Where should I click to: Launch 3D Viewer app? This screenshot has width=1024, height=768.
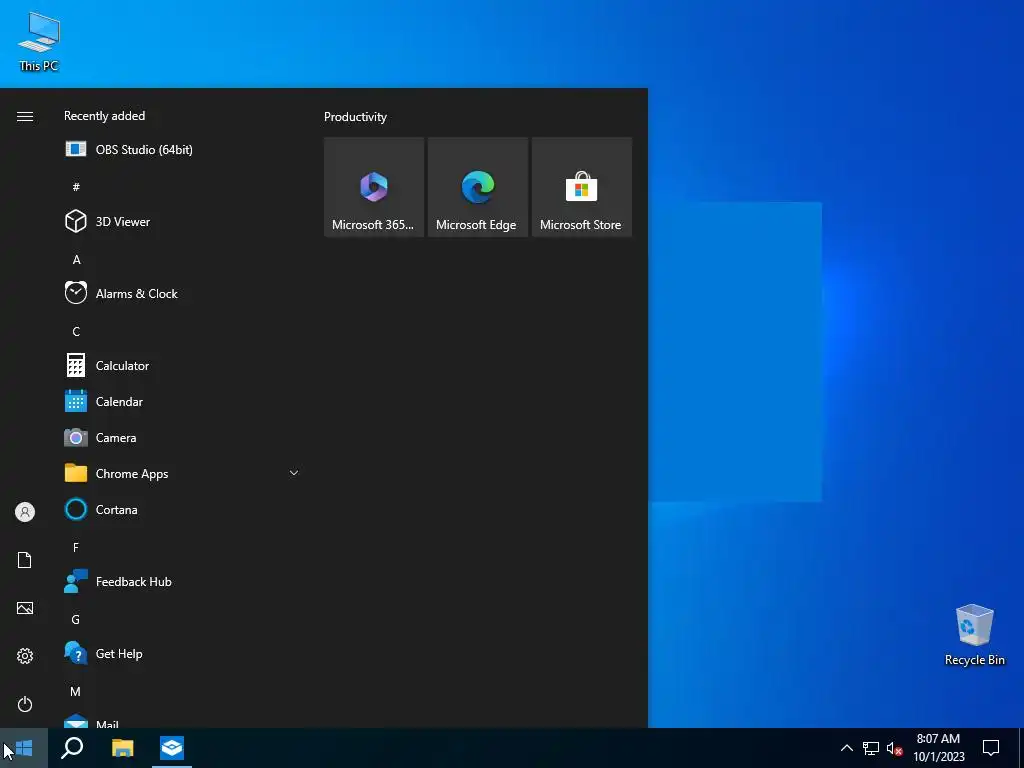(x=183, y=221)
